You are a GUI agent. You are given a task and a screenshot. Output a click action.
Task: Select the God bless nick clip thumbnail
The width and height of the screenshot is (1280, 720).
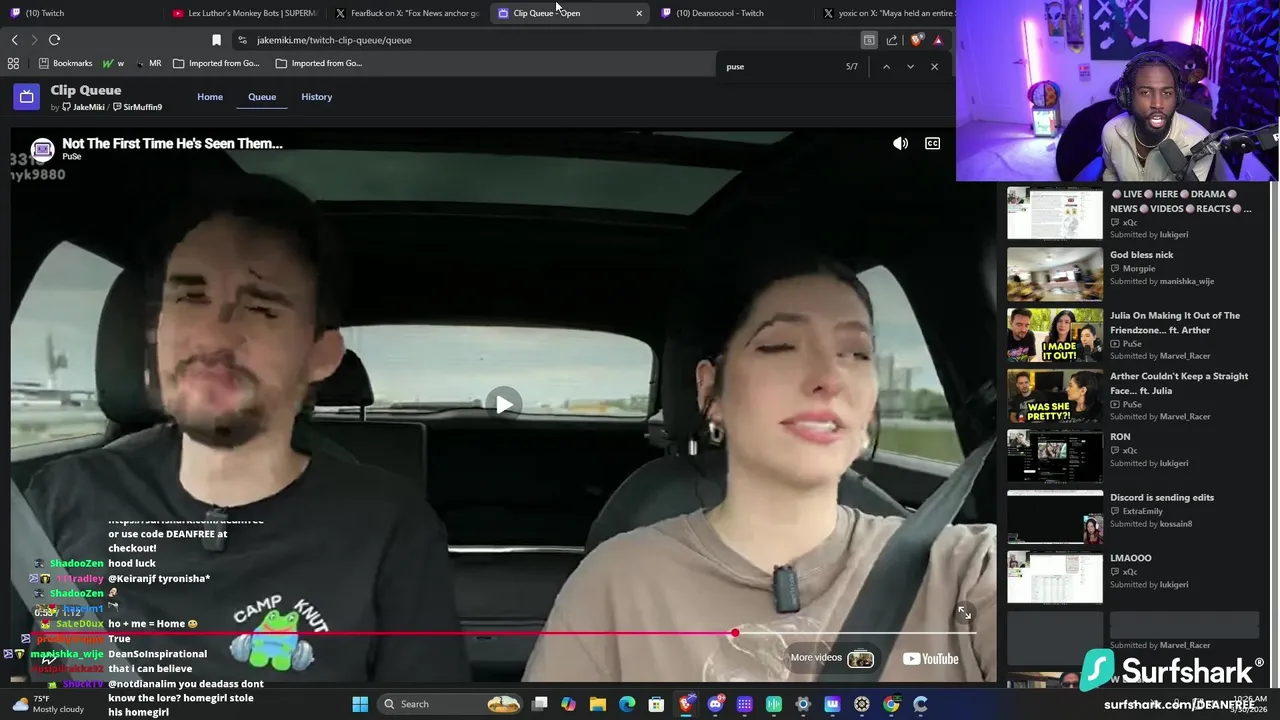[1054, 273]
